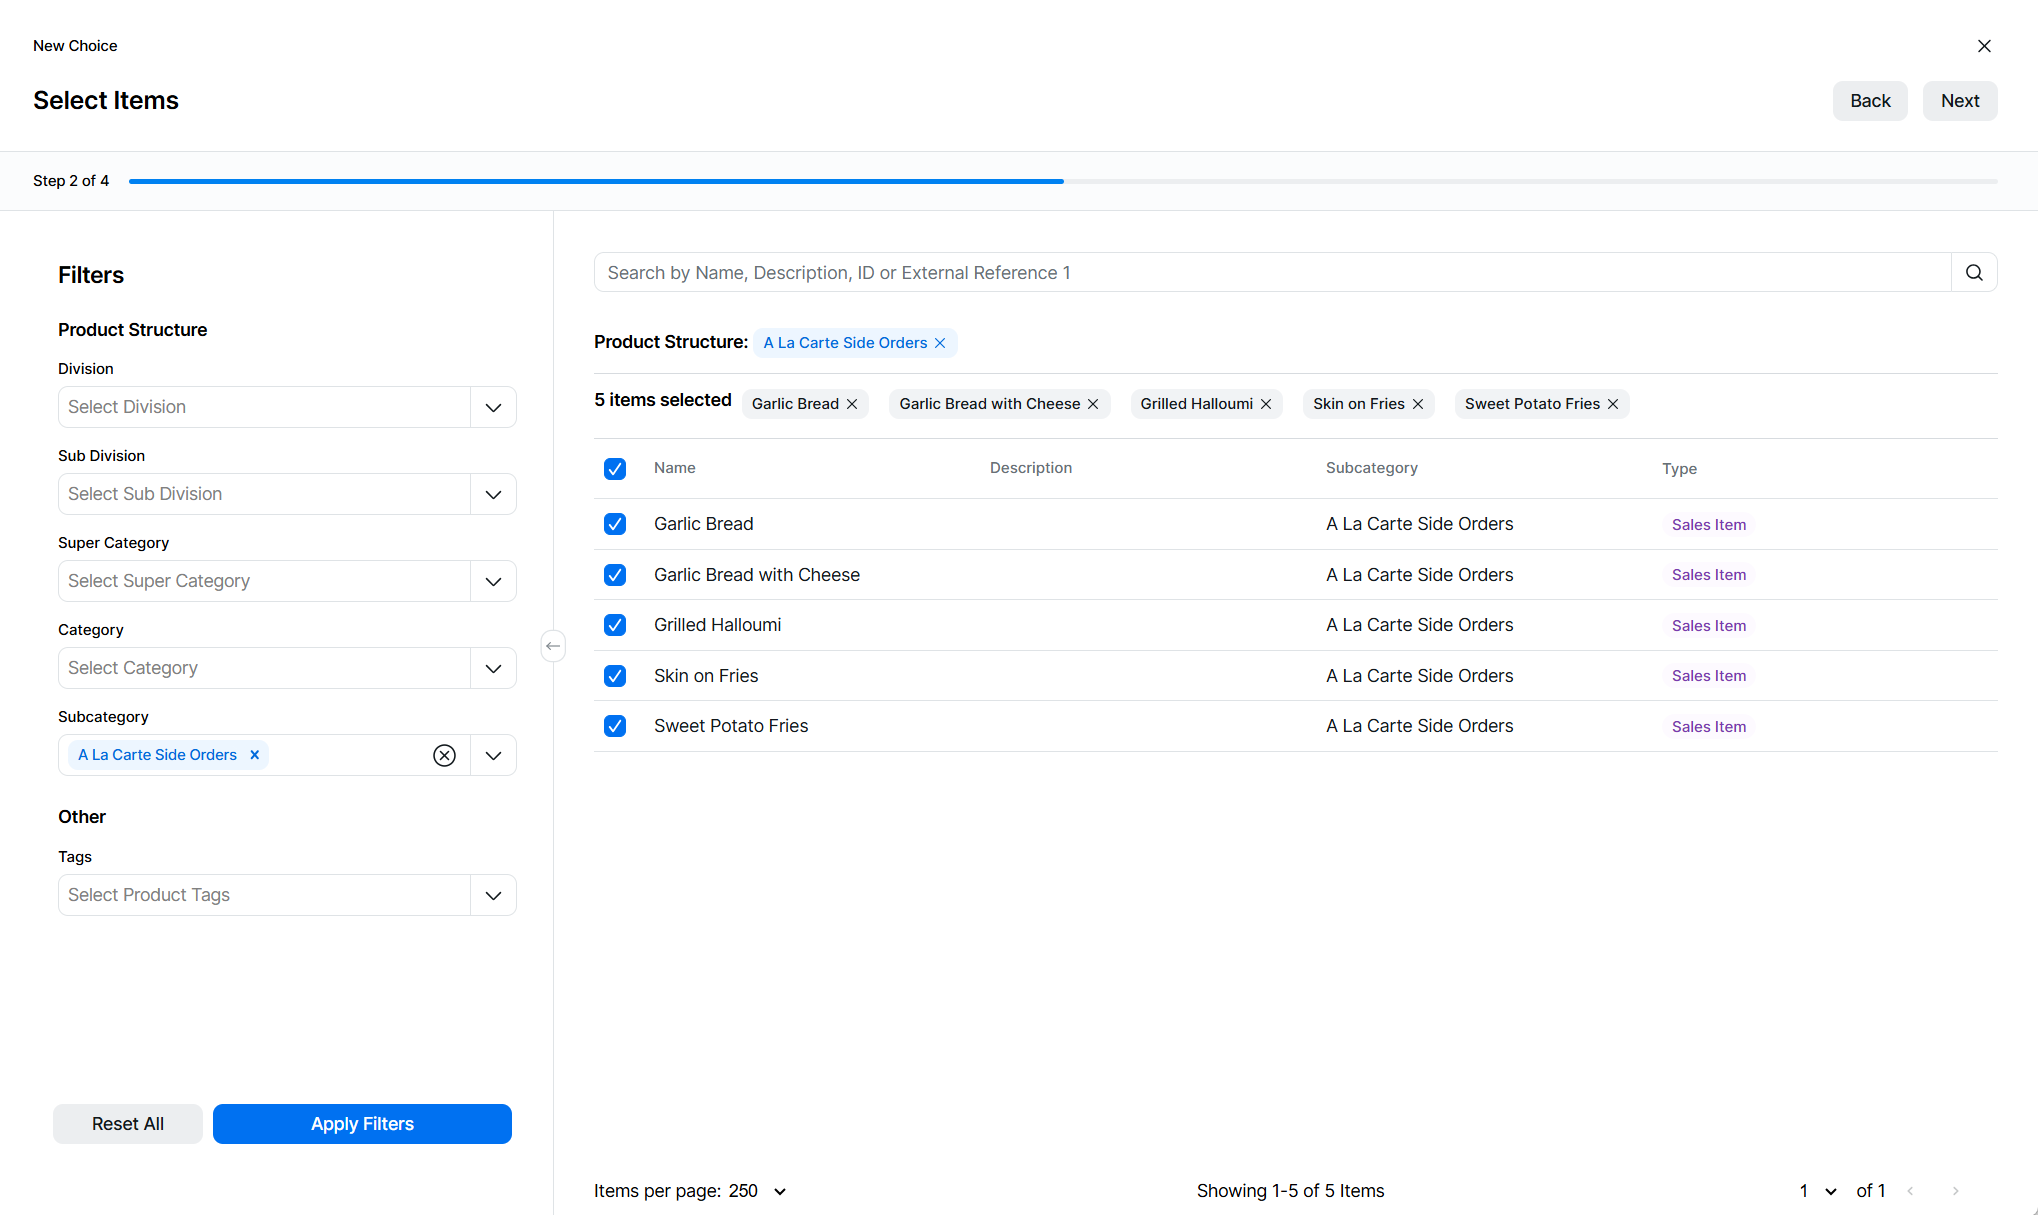Screen dimensions: 2038x1215
Task: Remove A La Carte Side Orders filter tag
Action: coord(940,343)
